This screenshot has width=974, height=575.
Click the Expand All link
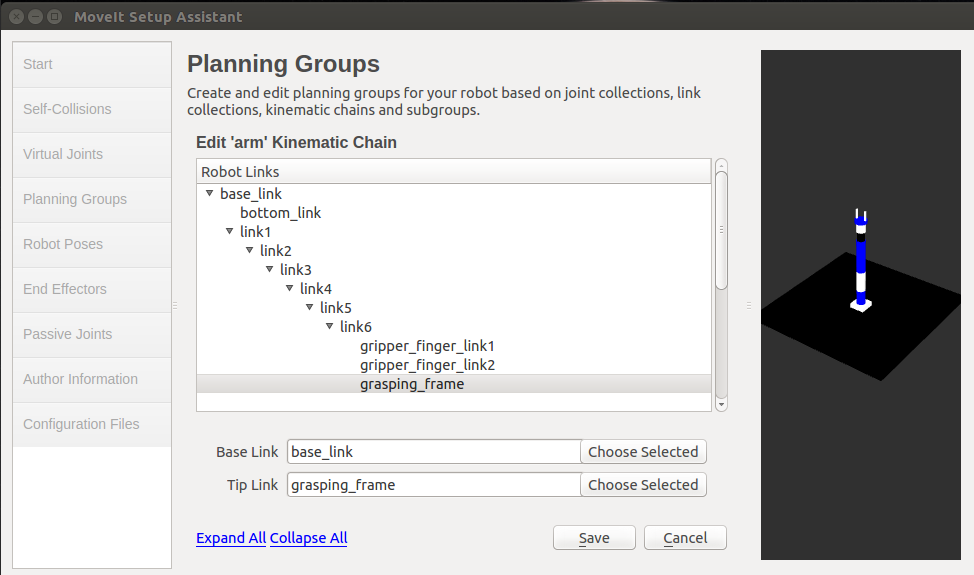click(231, 538)
